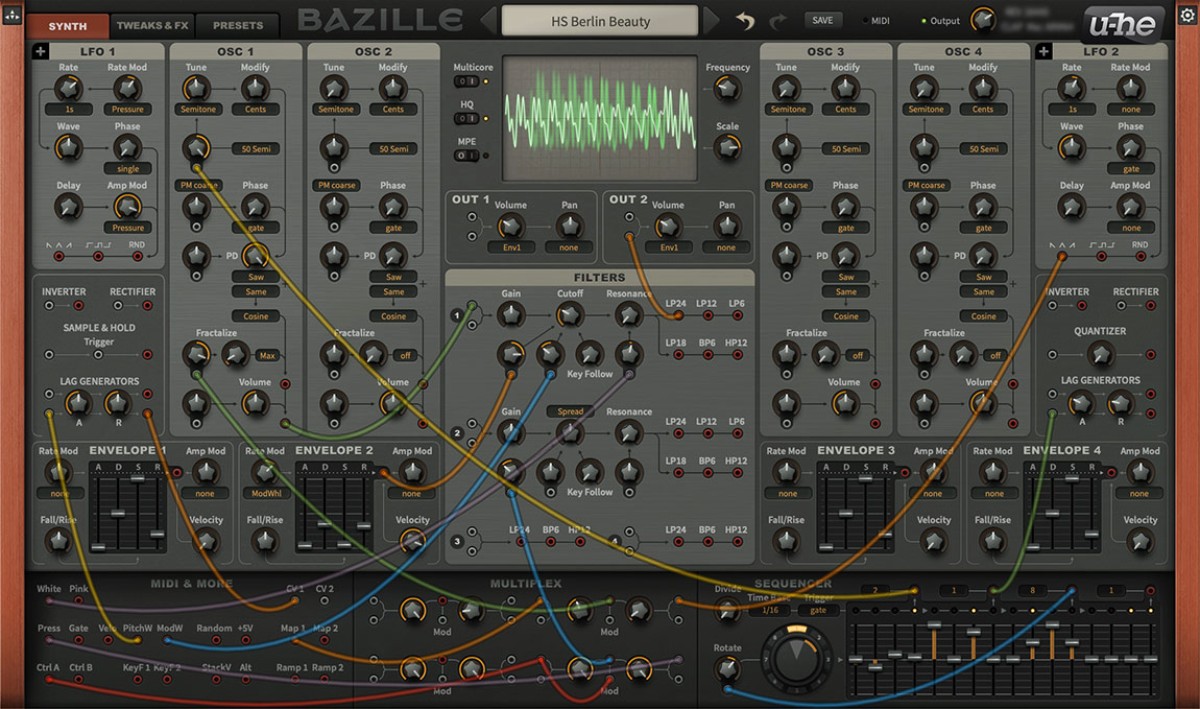Click the Ramp 2 jack in MIDI & More
1200x709 pixels.
tap(327, 680)
